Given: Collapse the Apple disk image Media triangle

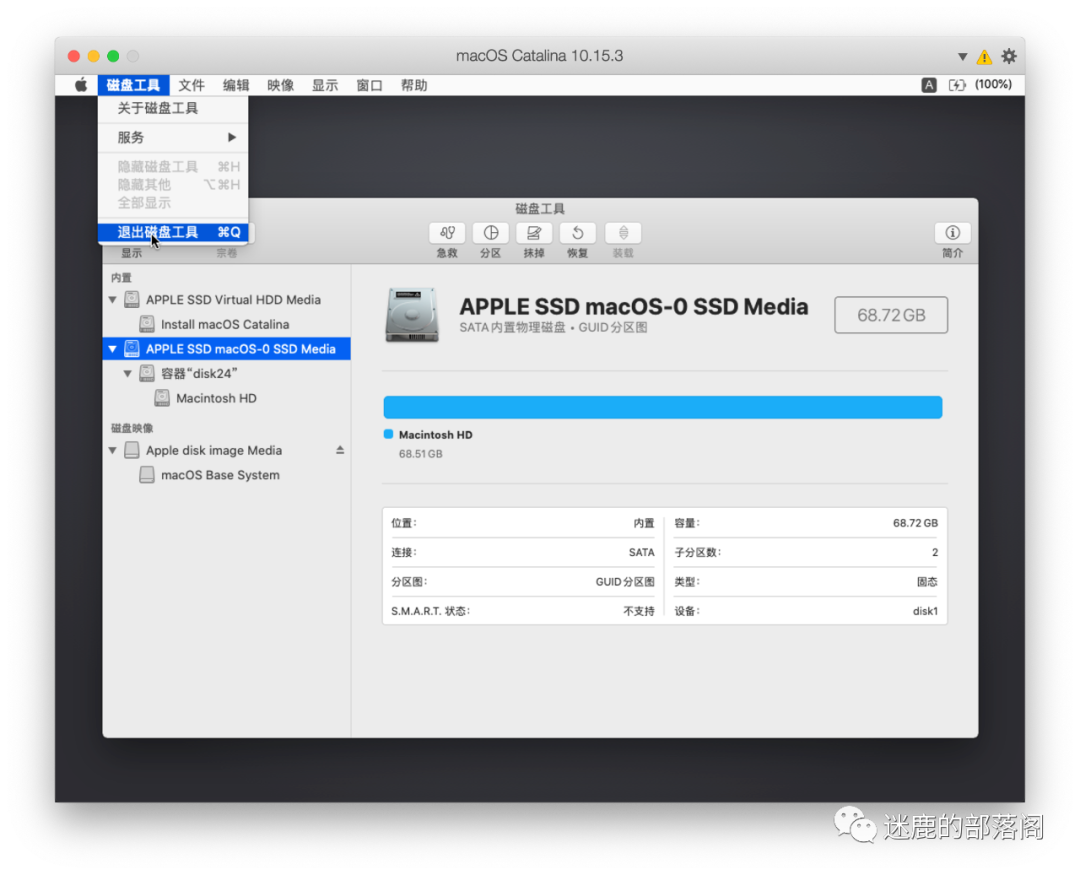Looking at the screenshot, I should pyautogui.click(x=112, y=451).
